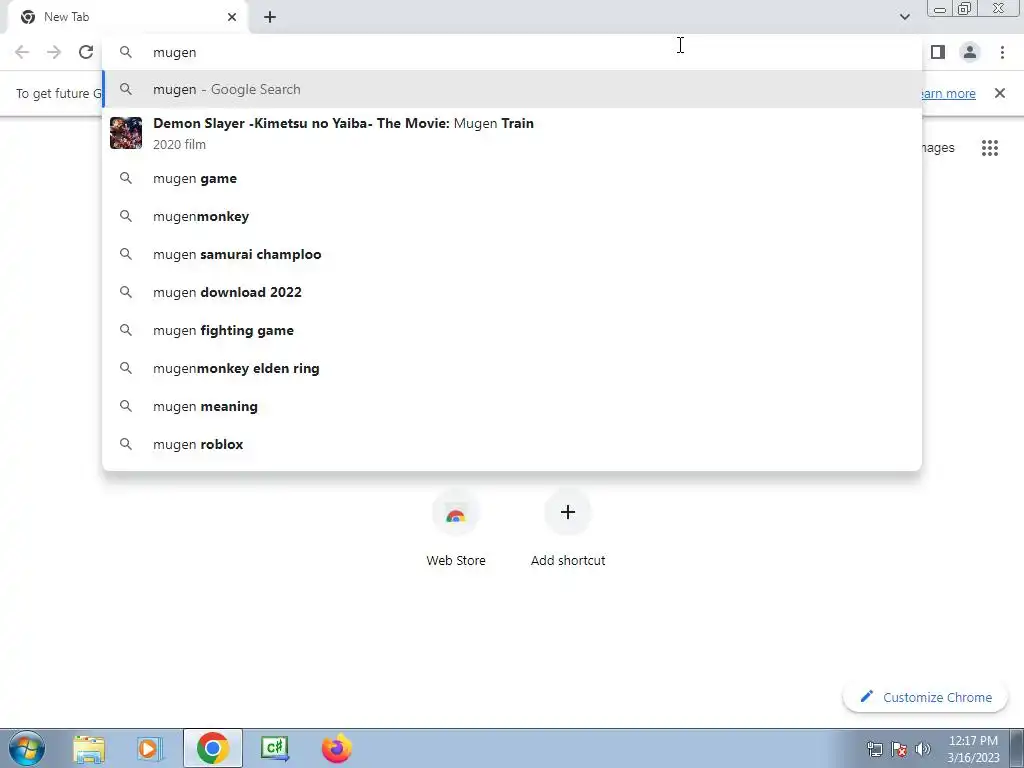The image size is (1024, 768).
Task: Close the New Tab tab
Action: pos(232,17)
